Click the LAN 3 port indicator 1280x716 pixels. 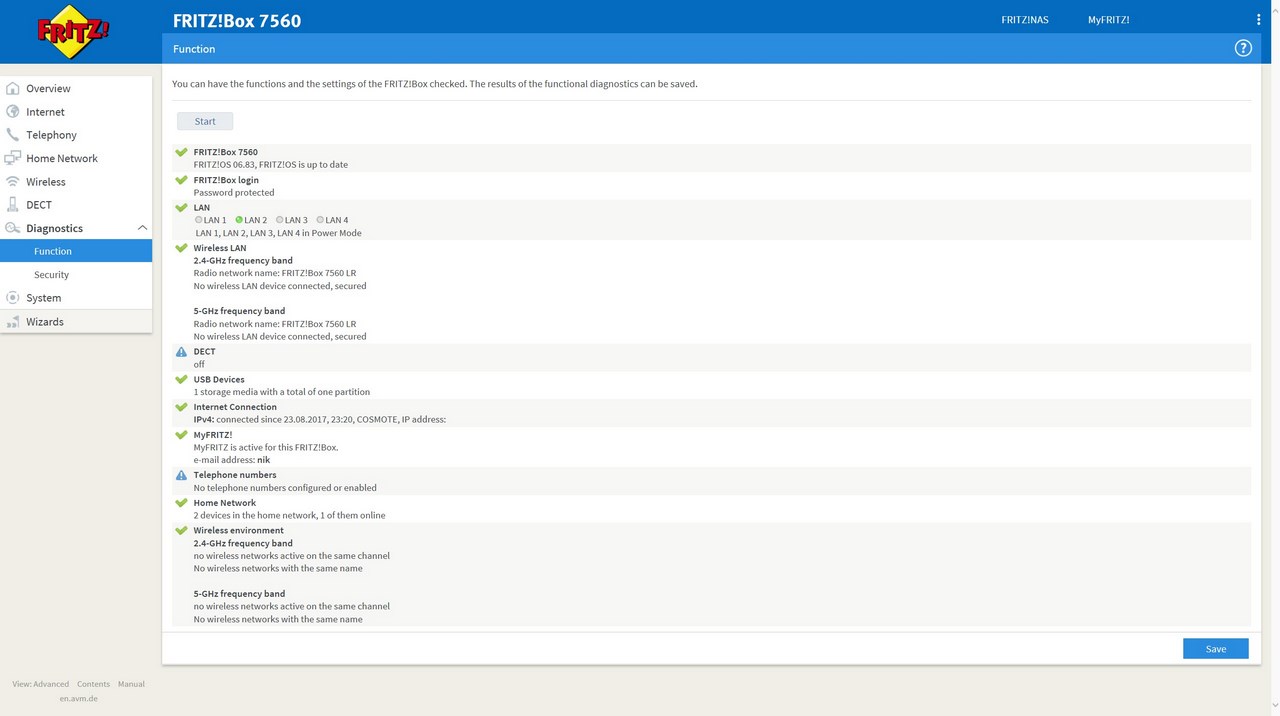tap(280, 220)
